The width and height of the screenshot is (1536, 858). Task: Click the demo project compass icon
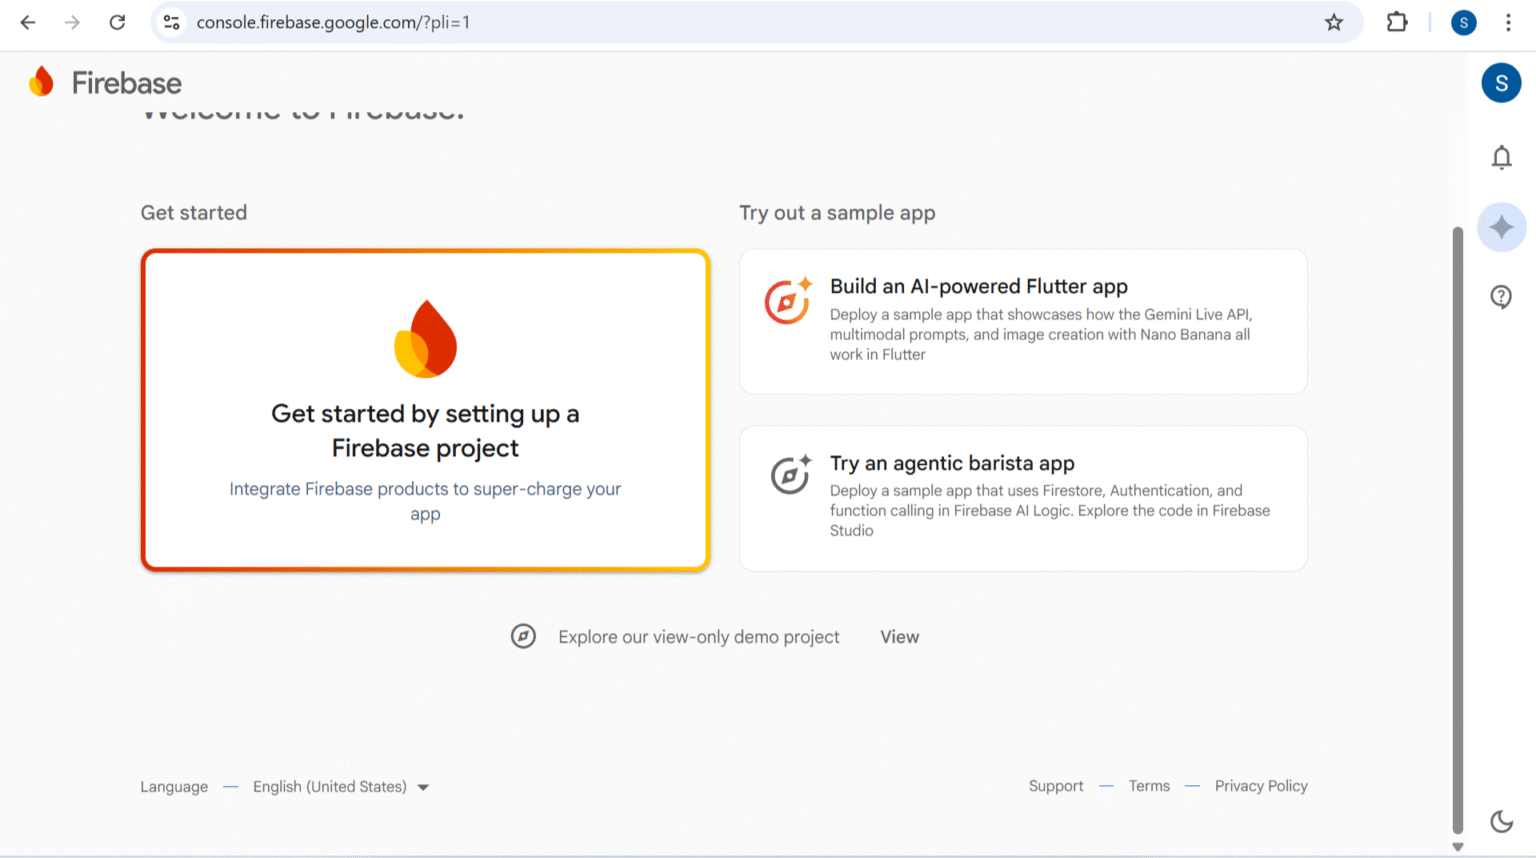coord(523,636)
